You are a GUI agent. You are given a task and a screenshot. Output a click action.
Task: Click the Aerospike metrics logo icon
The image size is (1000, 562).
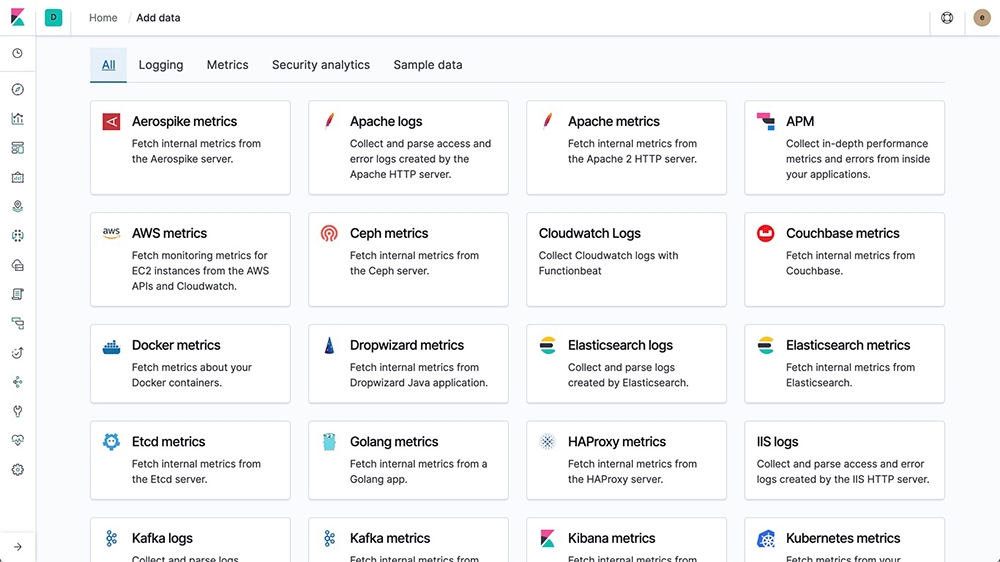tap(112, 121)
